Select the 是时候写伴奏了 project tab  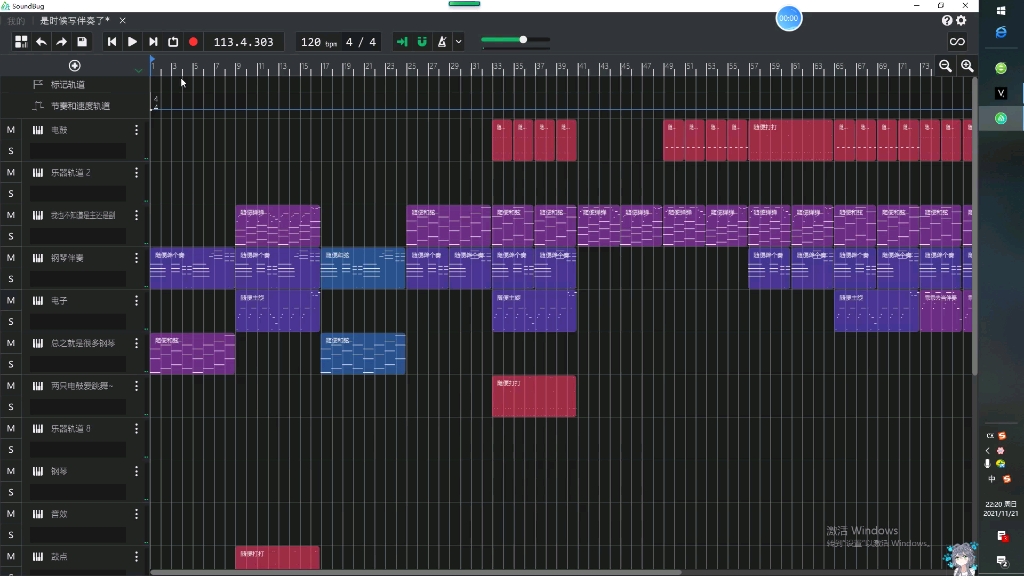(x=75, y=21)
